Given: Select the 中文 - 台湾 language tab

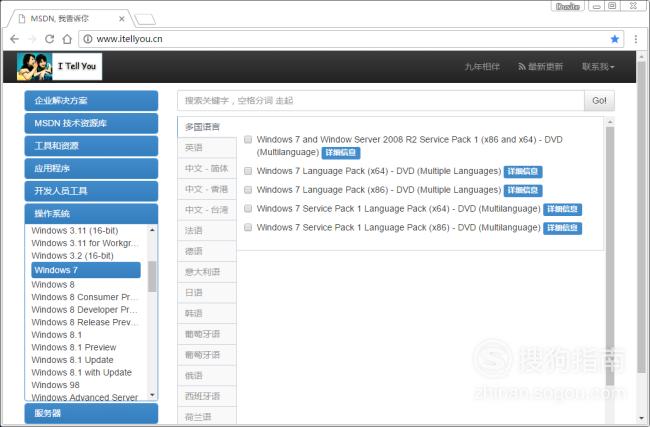Looking at the screenshot, I should [x=206, y=210].
